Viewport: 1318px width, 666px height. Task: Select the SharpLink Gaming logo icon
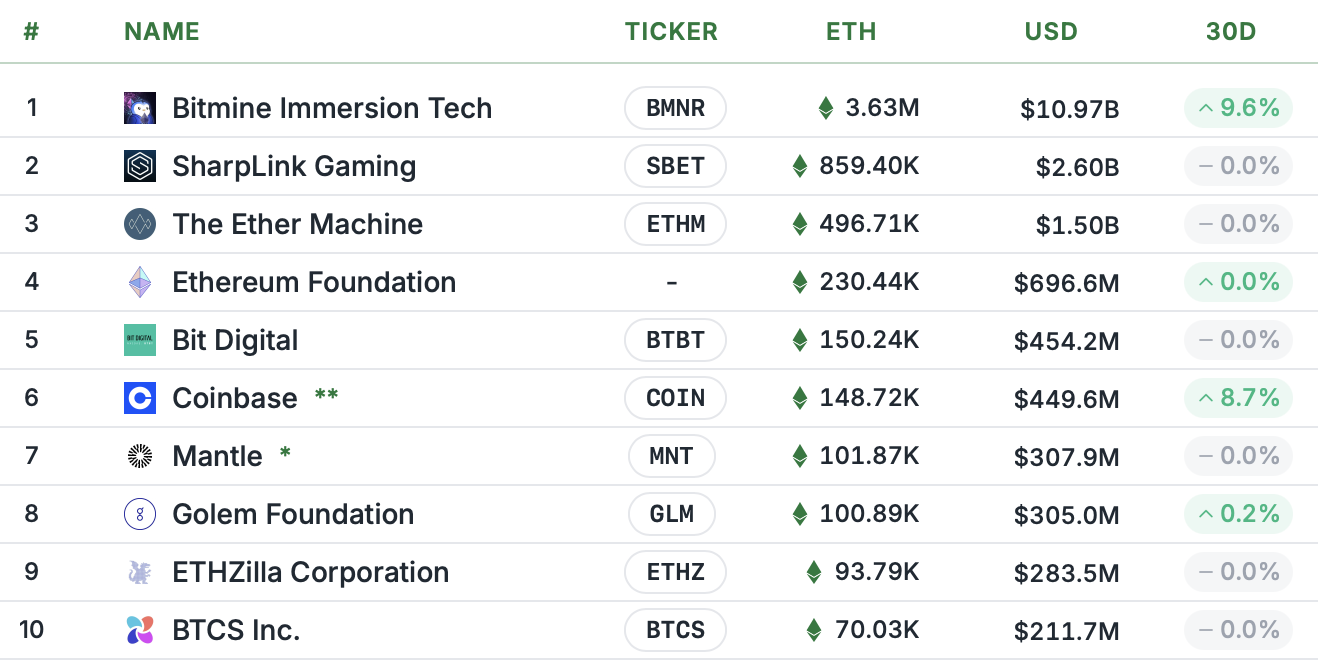(x=140, y=166)
